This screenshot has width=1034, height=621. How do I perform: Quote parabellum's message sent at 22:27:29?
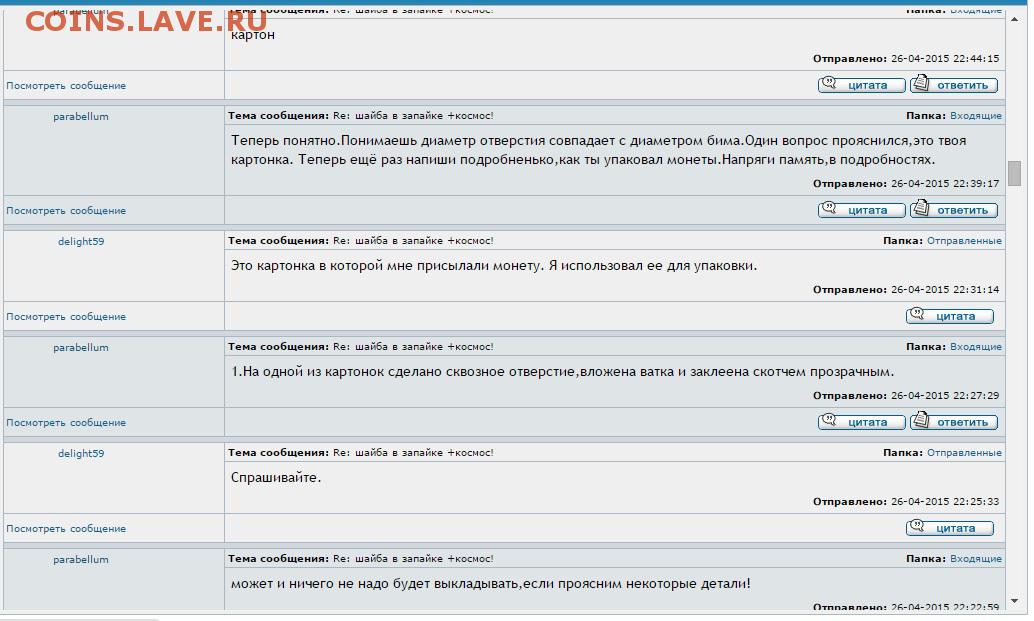click(861, 422)
